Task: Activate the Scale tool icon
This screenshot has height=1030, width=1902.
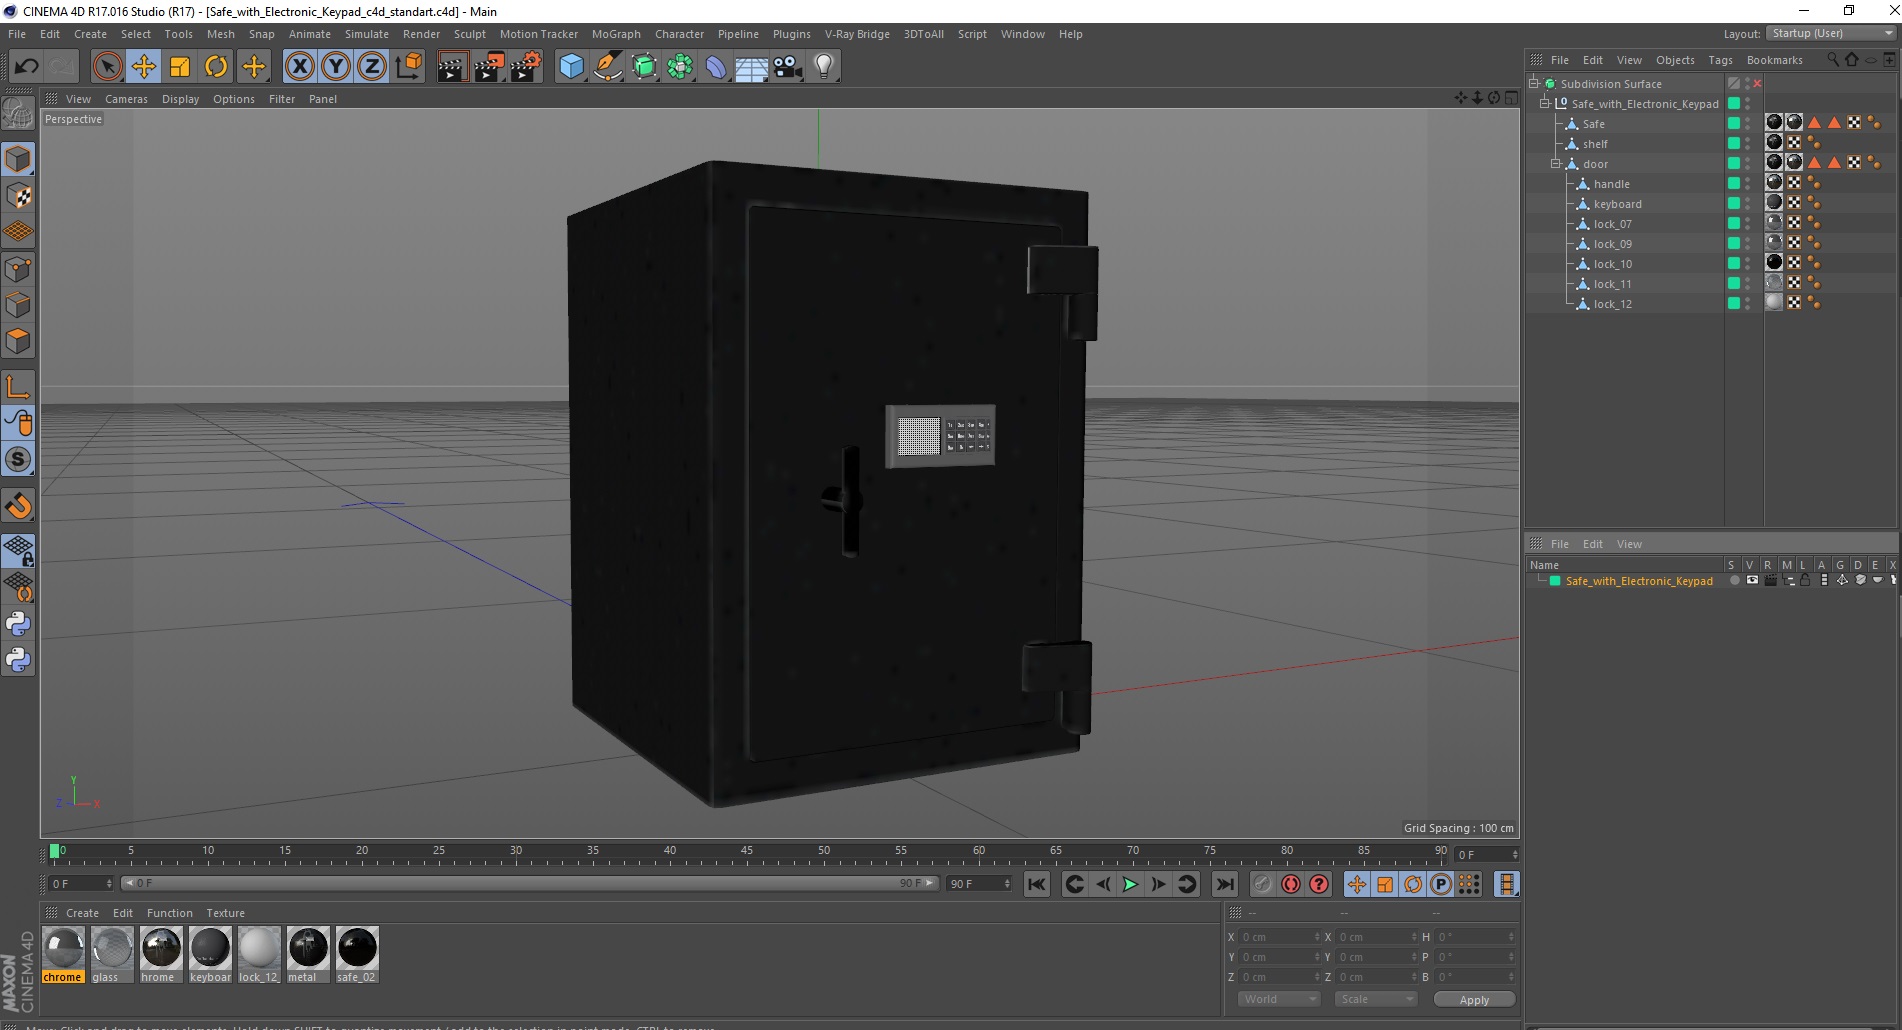Action: tap(180, 67)
